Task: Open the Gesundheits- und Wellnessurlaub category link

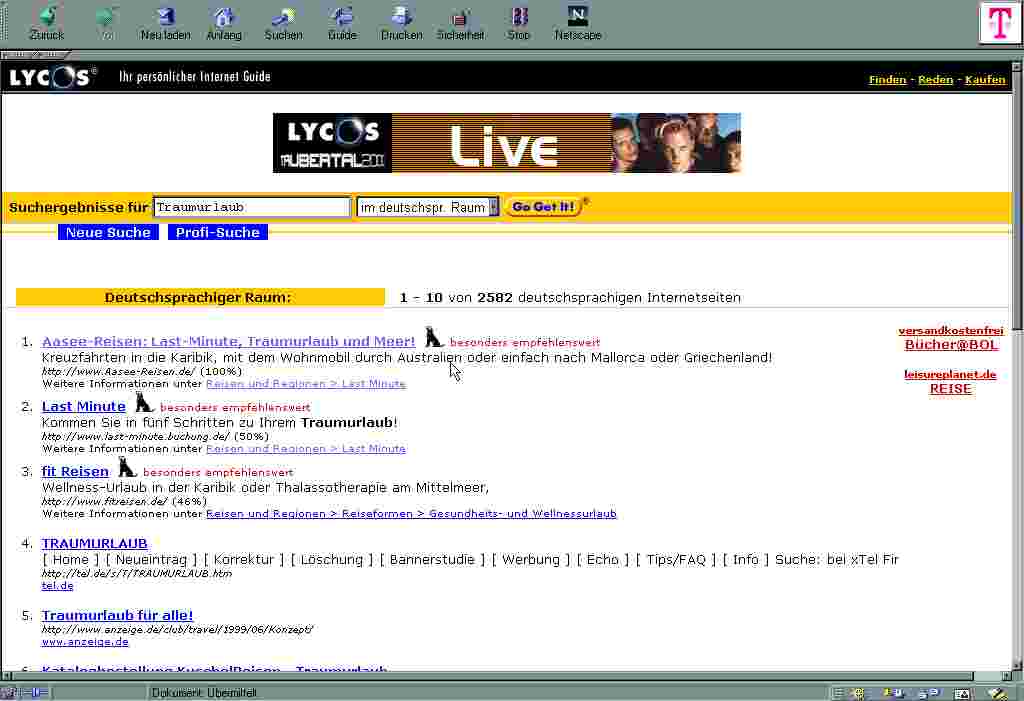Action: coord(522,514)
